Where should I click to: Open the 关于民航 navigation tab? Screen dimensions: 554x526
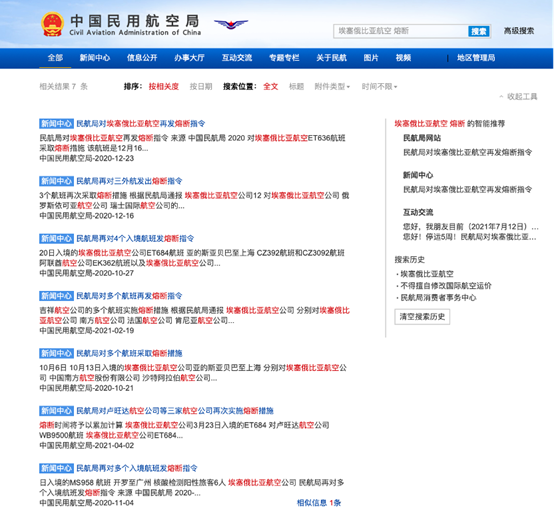(331, 58)
